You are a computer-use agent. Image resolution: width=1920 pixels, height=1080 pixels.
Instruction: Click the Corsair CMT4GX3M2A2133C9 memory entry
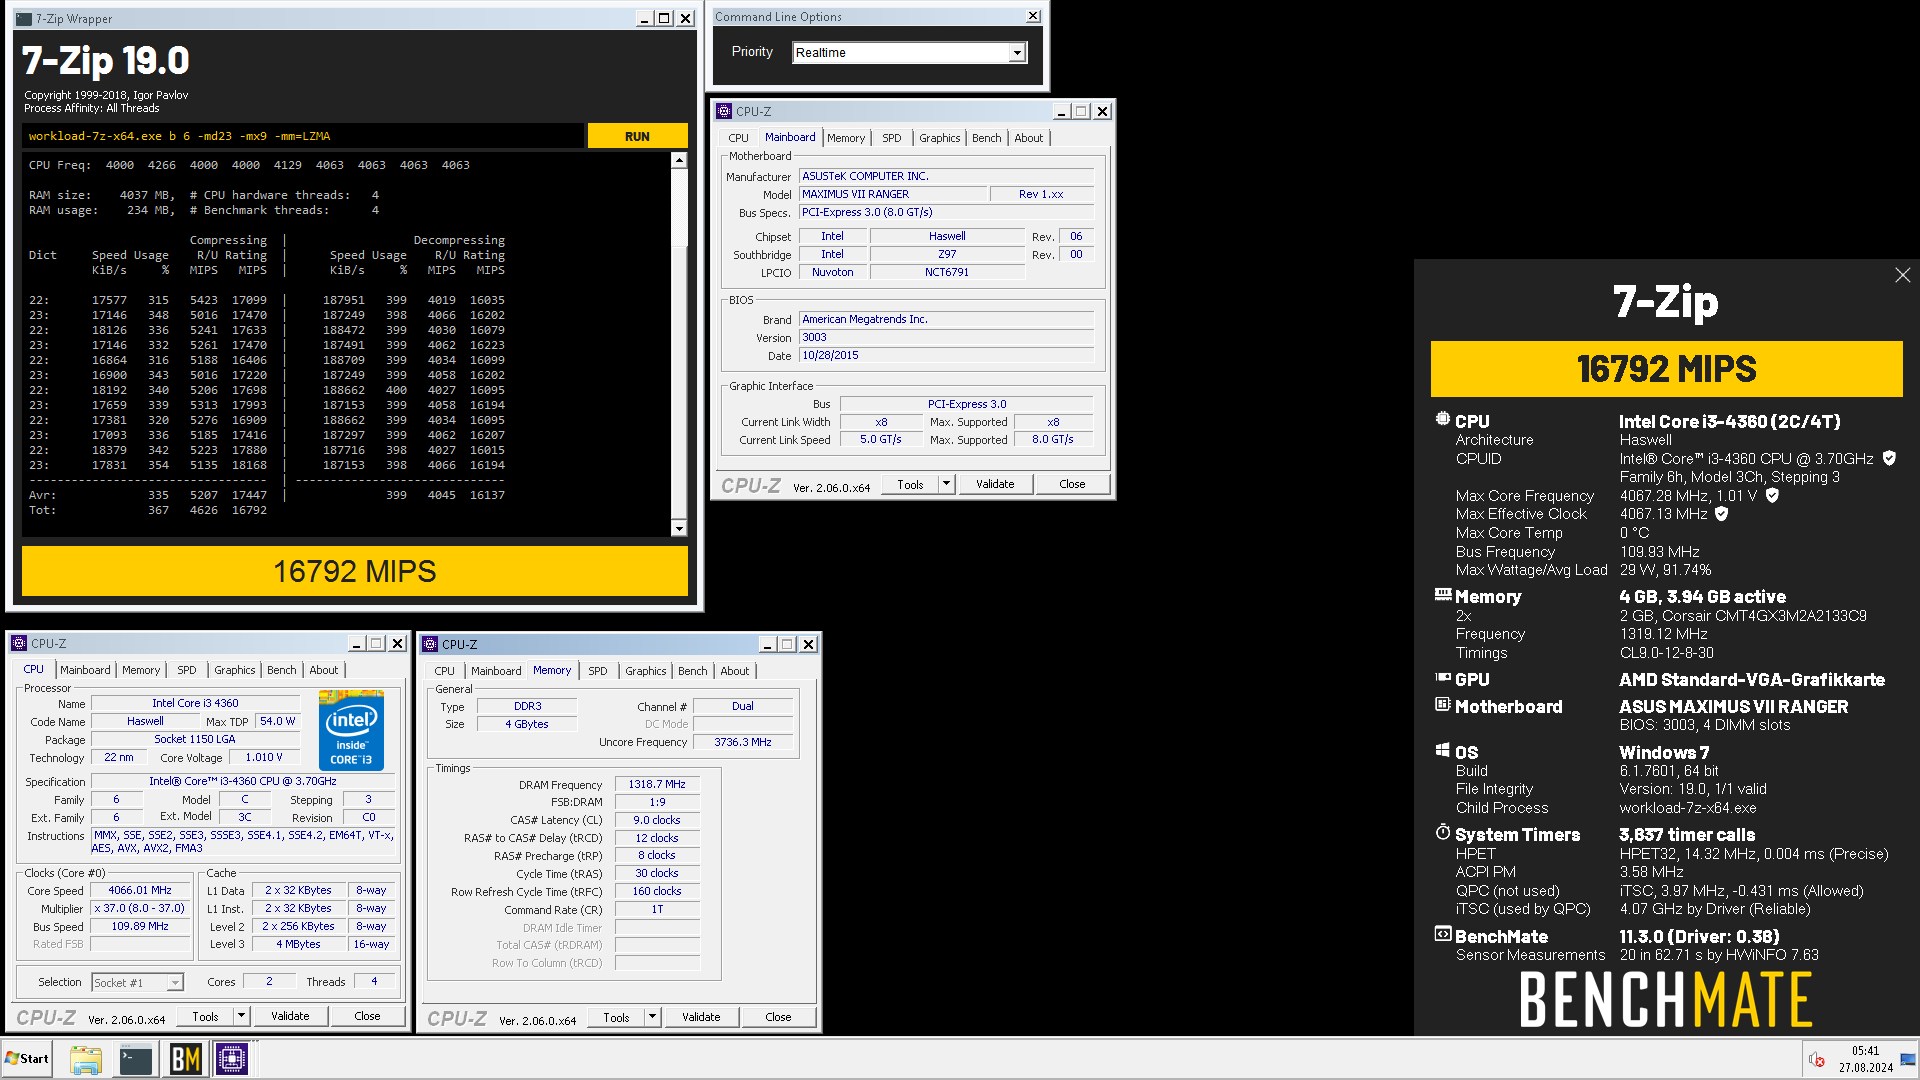pos(1743,616)
